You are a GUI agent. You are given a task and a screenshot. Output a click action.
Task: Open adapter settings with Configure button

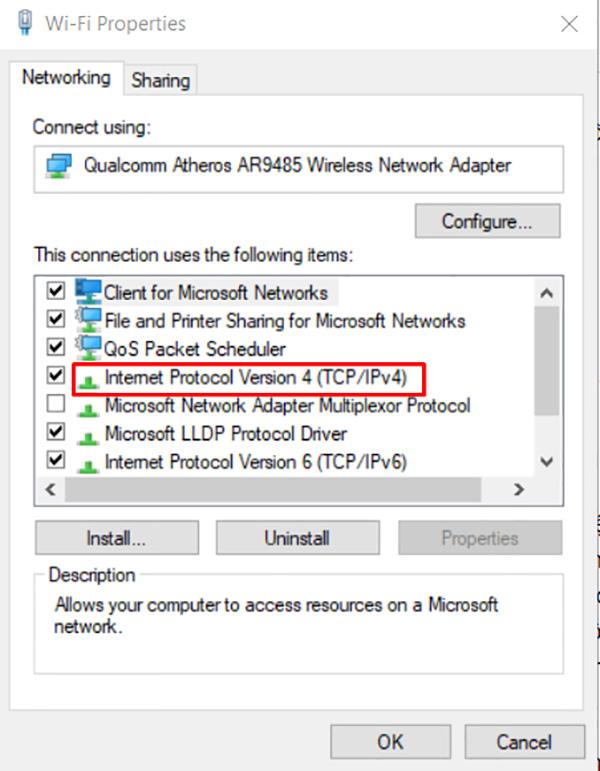point(487,220)
